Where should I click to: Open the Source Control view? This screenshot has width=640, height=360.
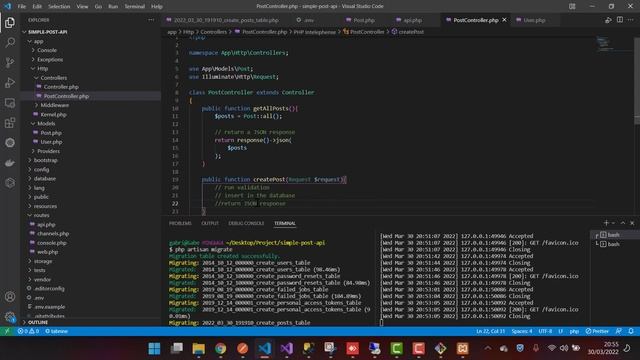click(10, 62)
